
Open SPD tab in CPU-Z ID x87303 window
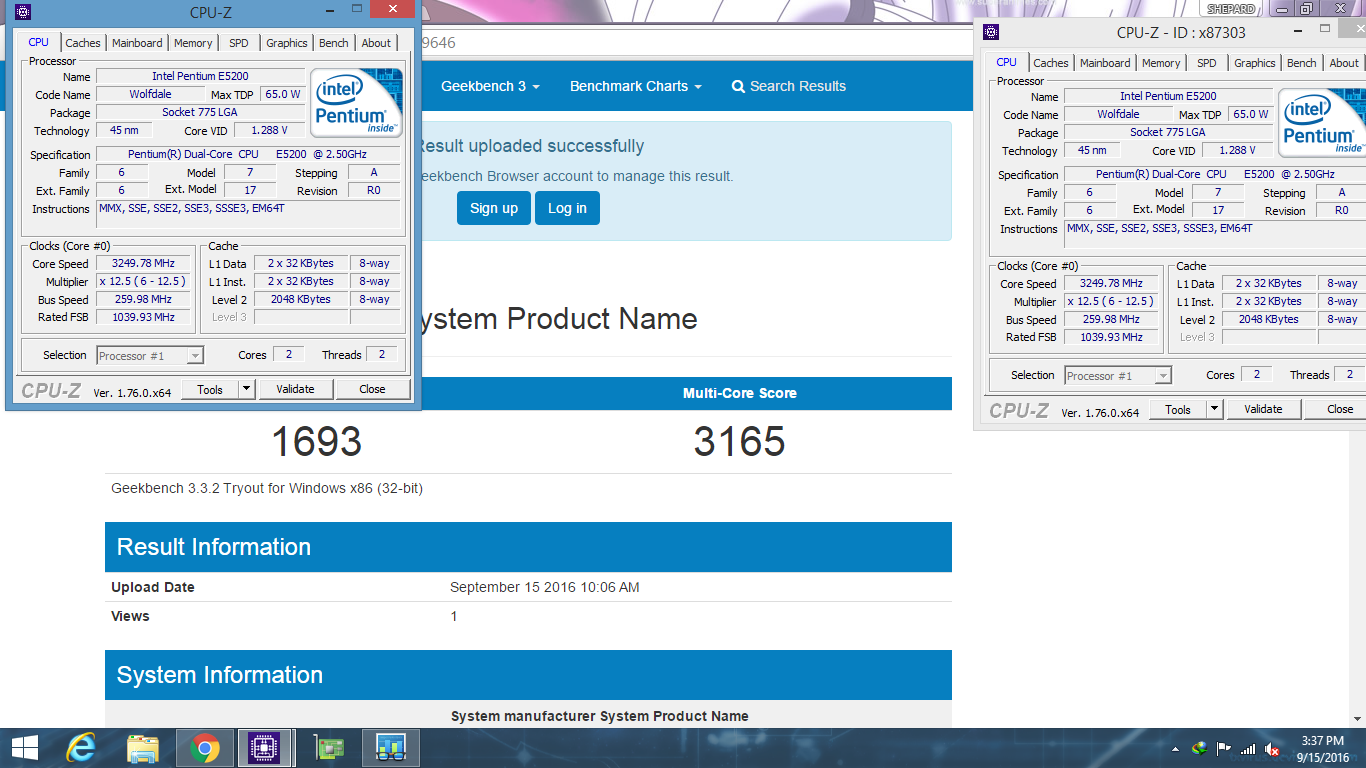(1207, 63)
